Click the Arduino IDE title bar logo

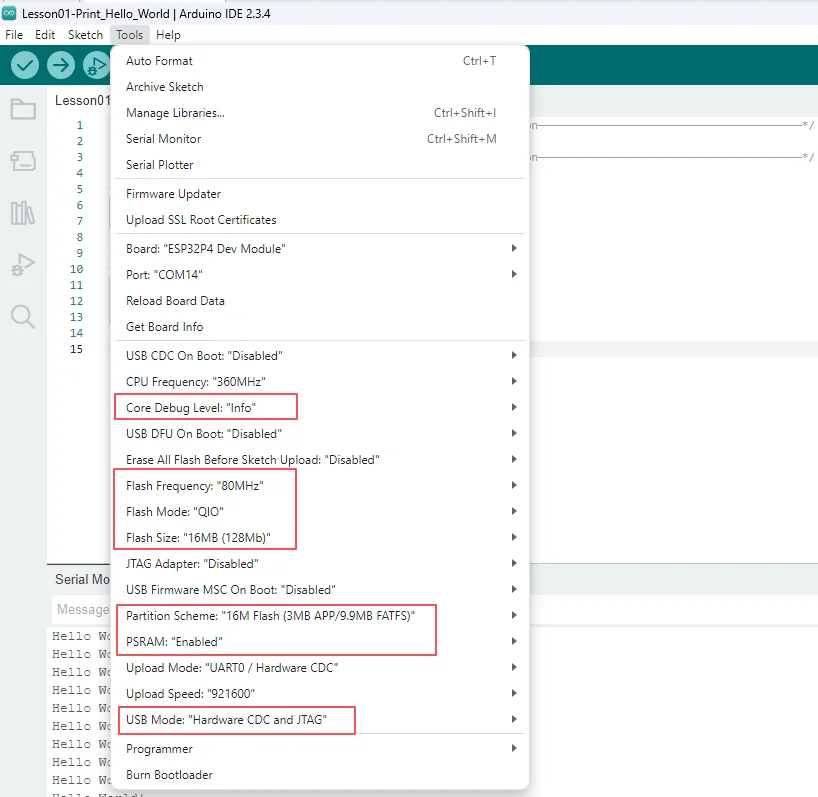(x=9, y=14)
